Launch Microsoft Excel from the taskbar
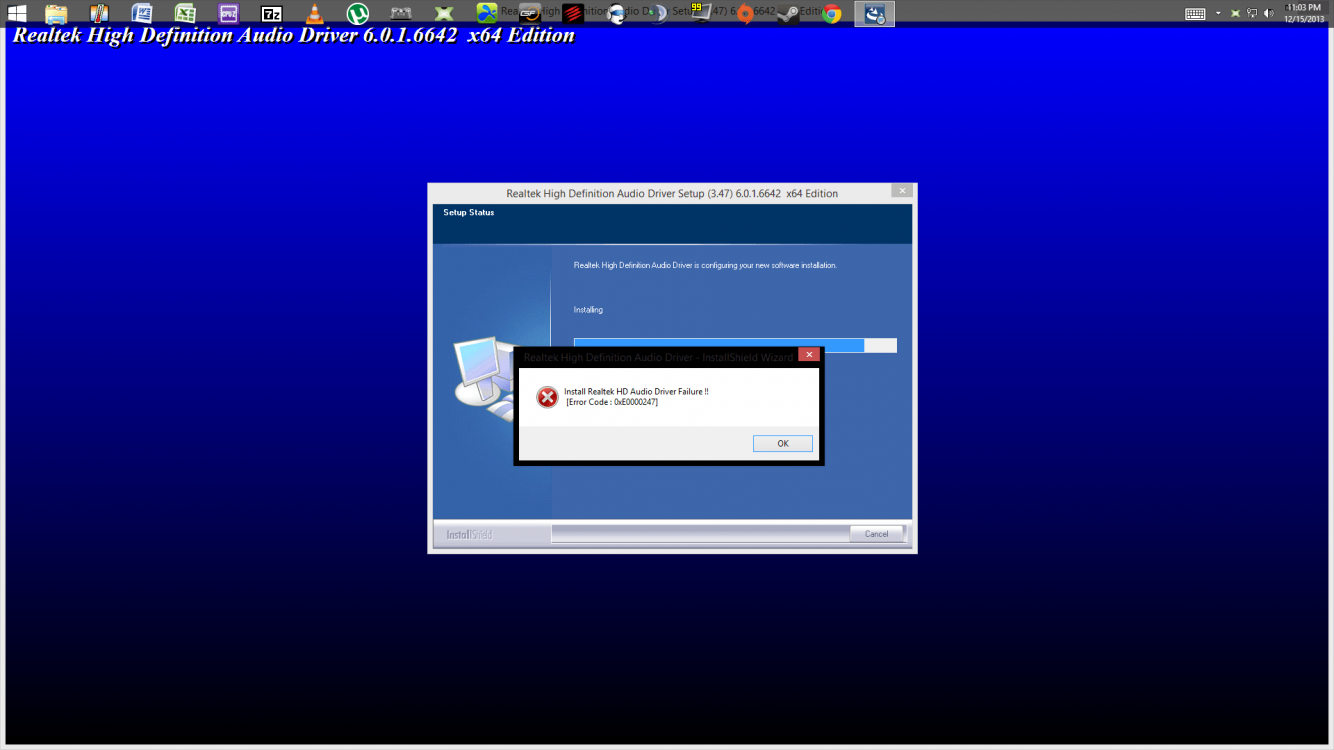 (185, 13)
